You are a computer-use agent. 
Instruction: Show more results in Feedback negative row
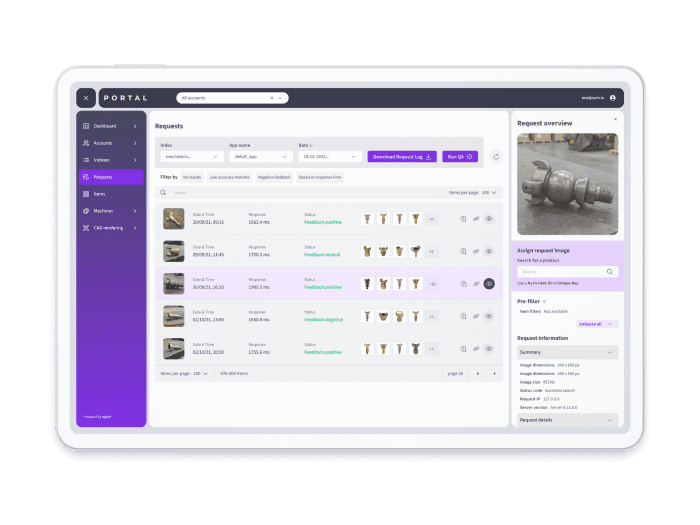(432, 317)
